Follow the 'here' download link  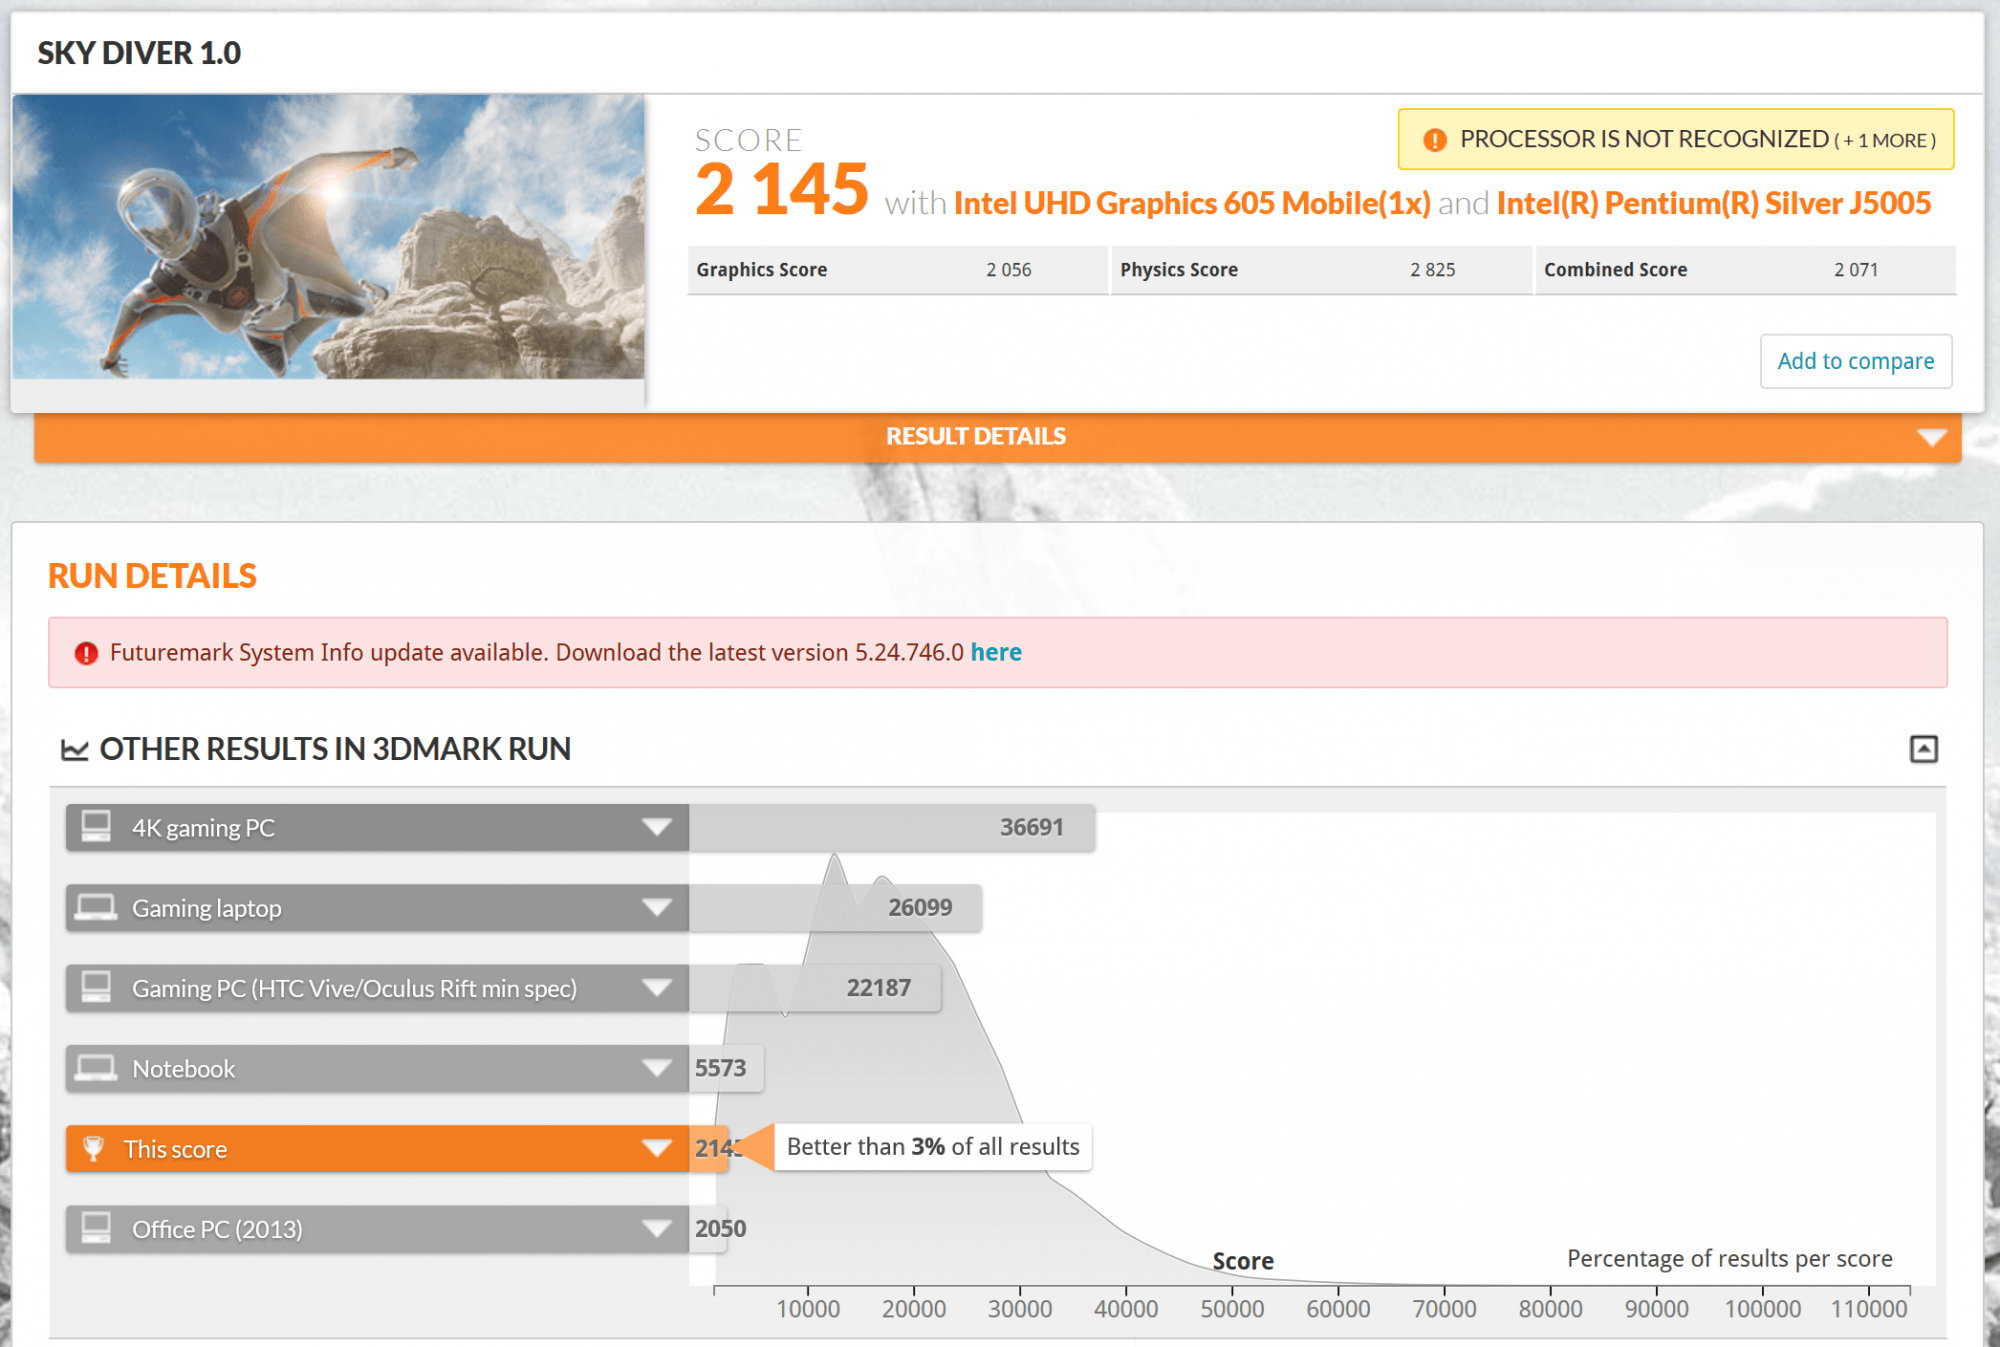tap(996, 652)
